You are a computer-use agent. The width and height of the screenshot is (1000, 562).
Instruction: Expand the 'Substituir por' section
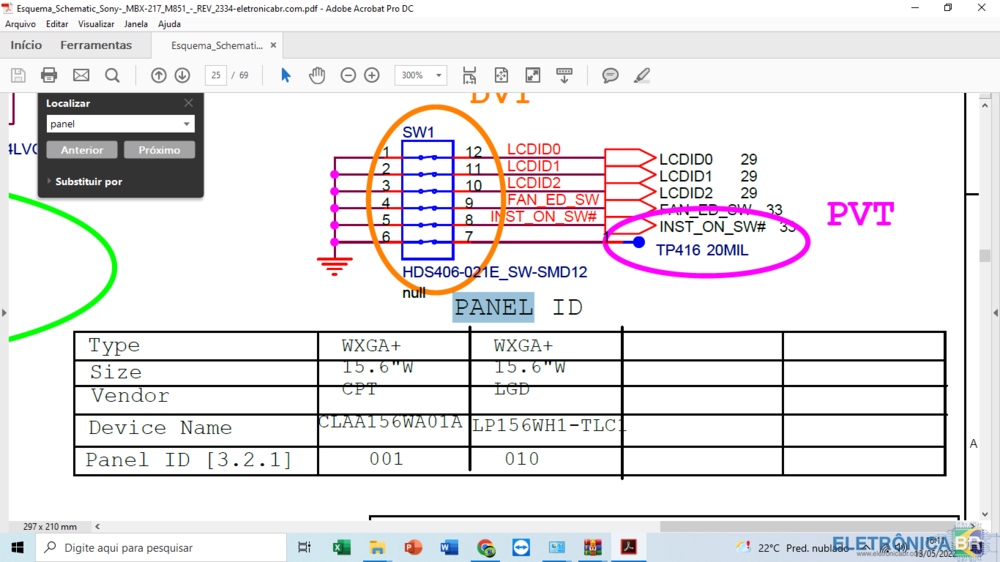pos(49,182)
